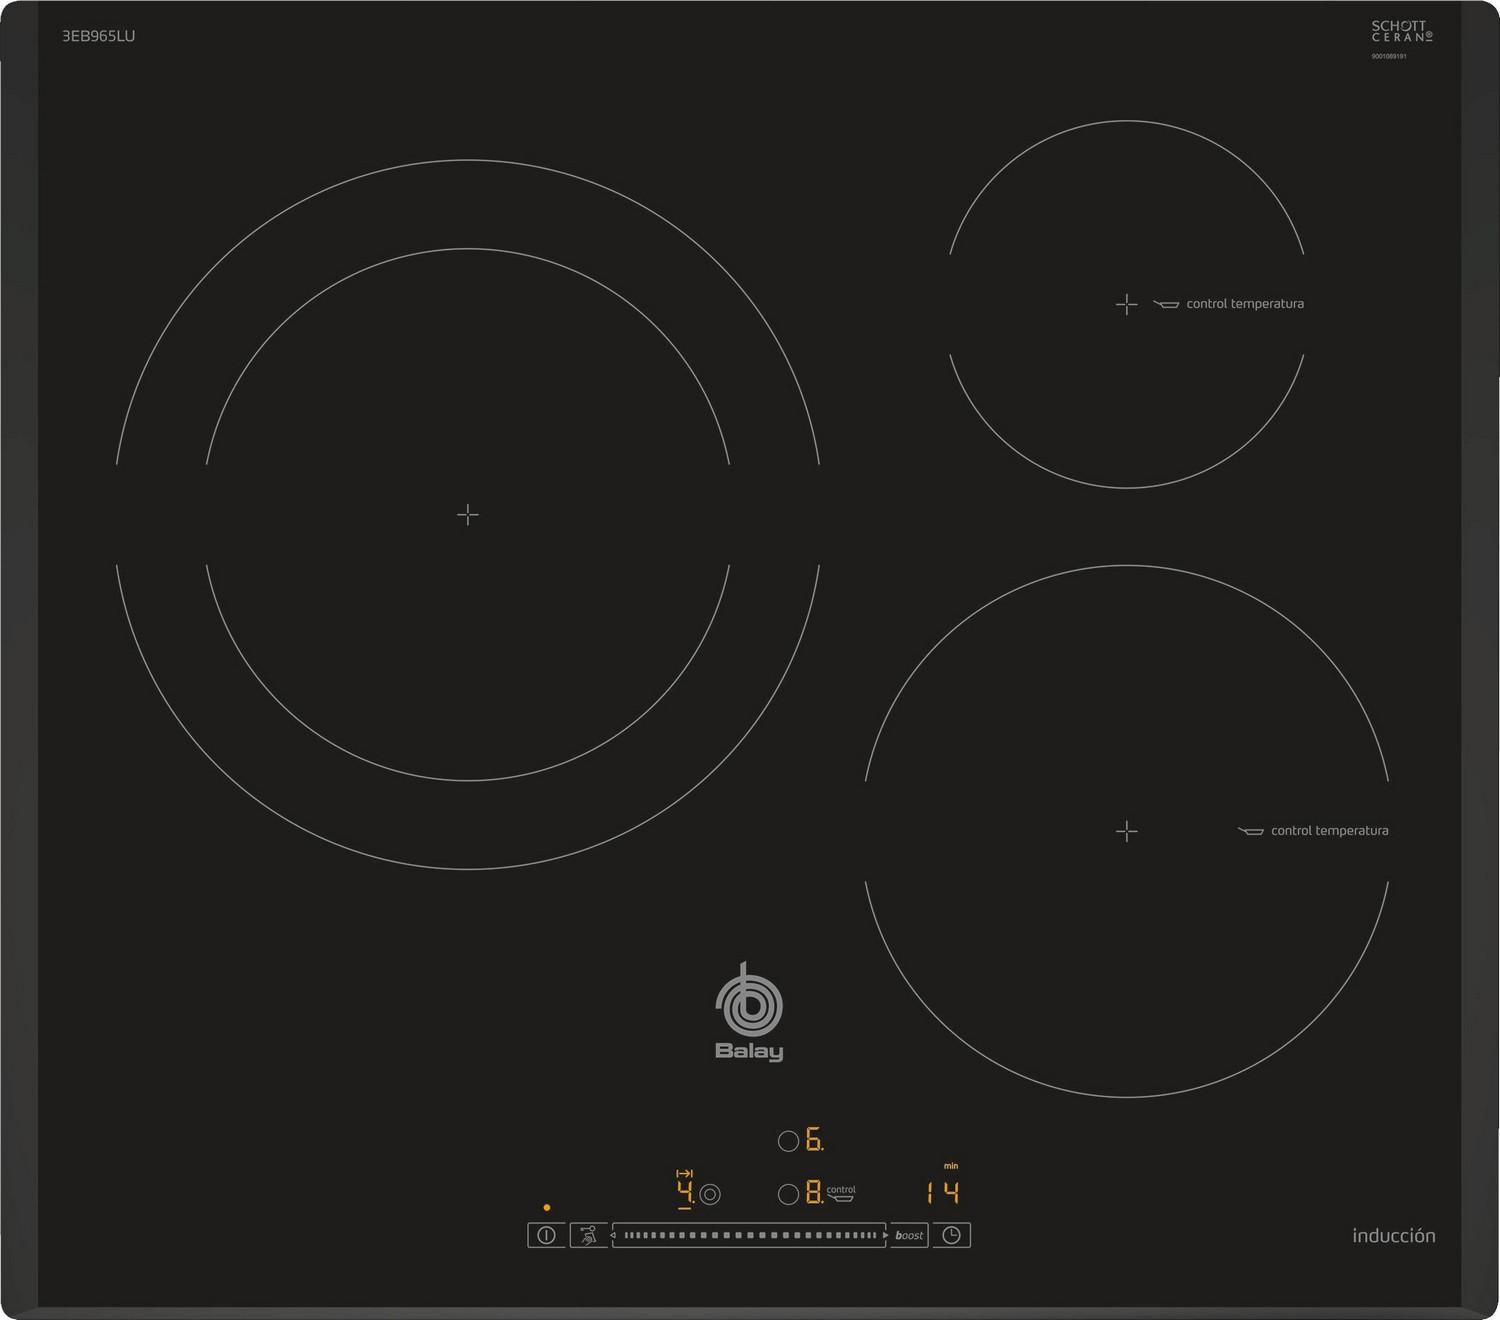The image size is (1500, 1320).
Task: Tap the timer clock key
Action: click(x=951, y=1235)
